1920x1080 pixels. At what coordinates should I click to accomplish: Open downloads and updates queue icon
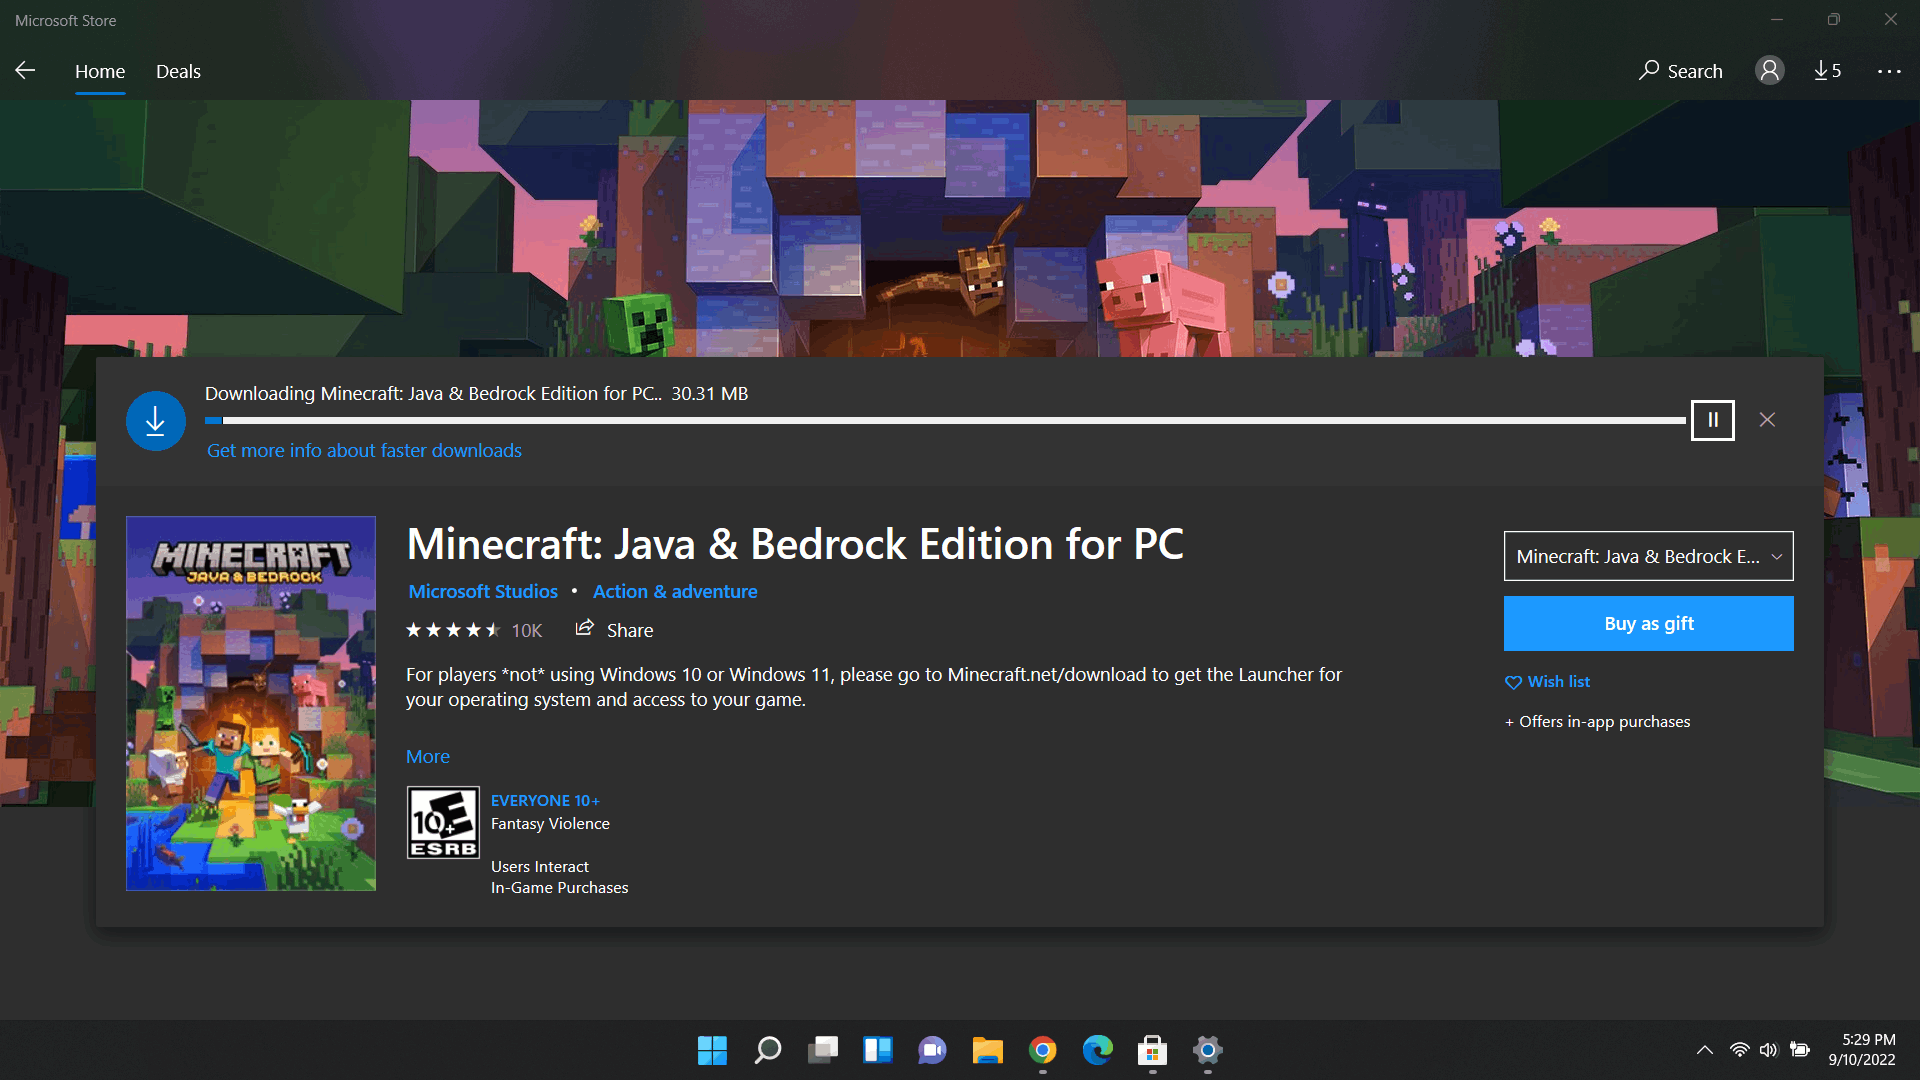click(1827, 70)
